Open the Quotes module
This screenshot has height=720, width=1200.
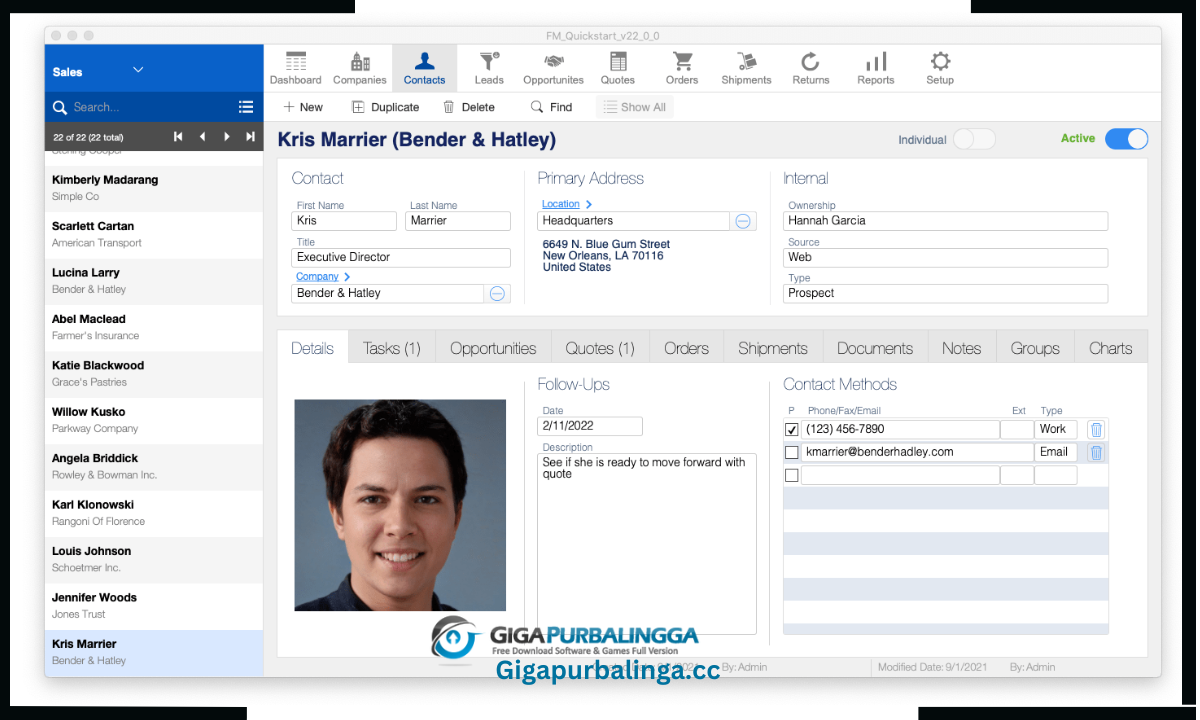[618, 68]
